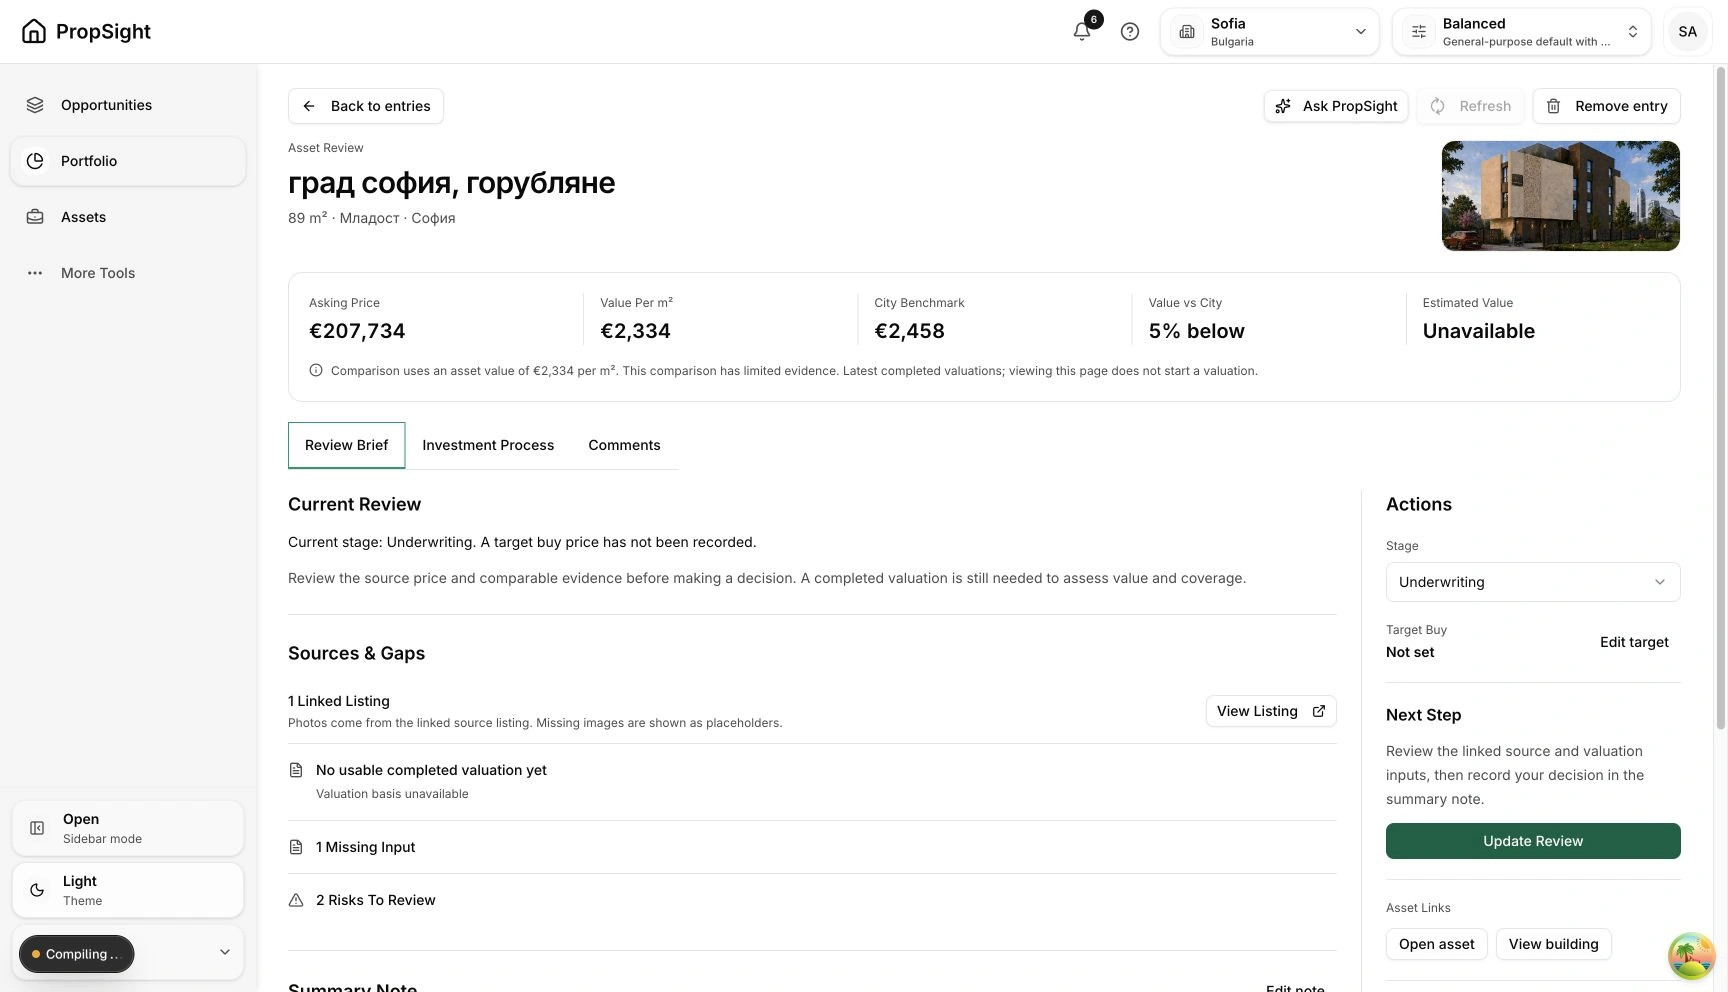Click the град софия, горубляне heading
Screen dimensions: 1728x992
coord(451,183)
